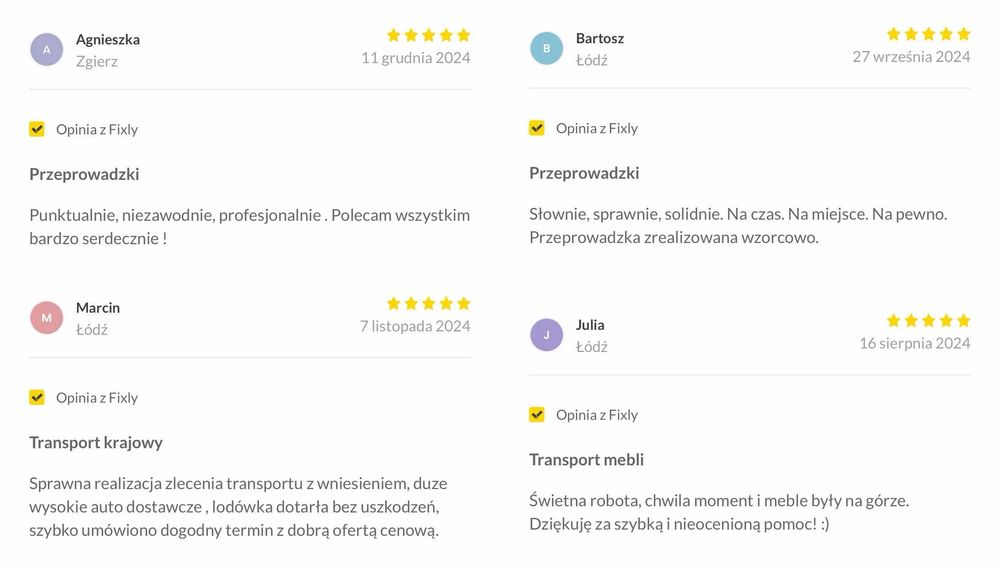Viewport: 1000px width, 567px height.
Task: Click the Przeprowadzki heading in Agnieszka's review
Action: point(84,174)
